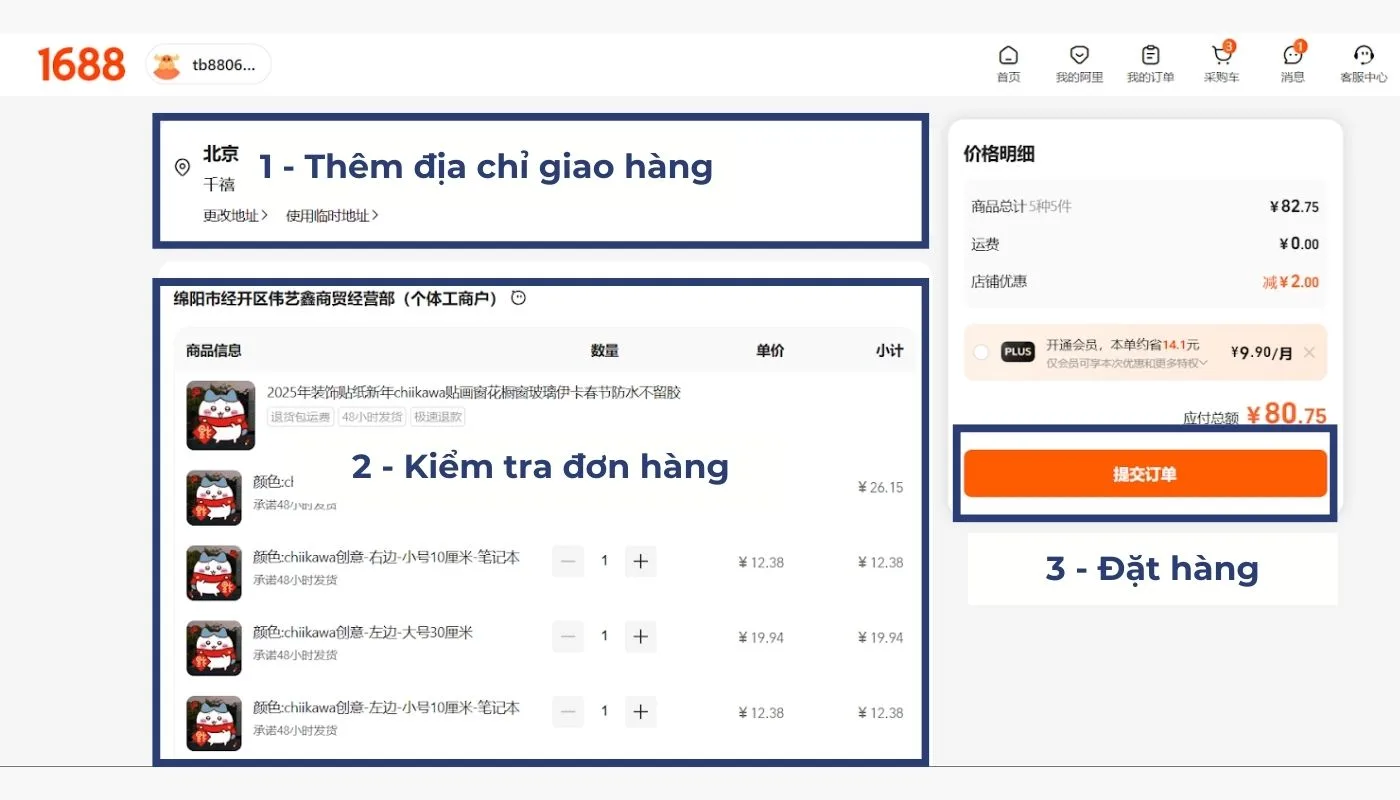Open the 1688 logo homepage
1400x800 pixels.
coord(81,64)
